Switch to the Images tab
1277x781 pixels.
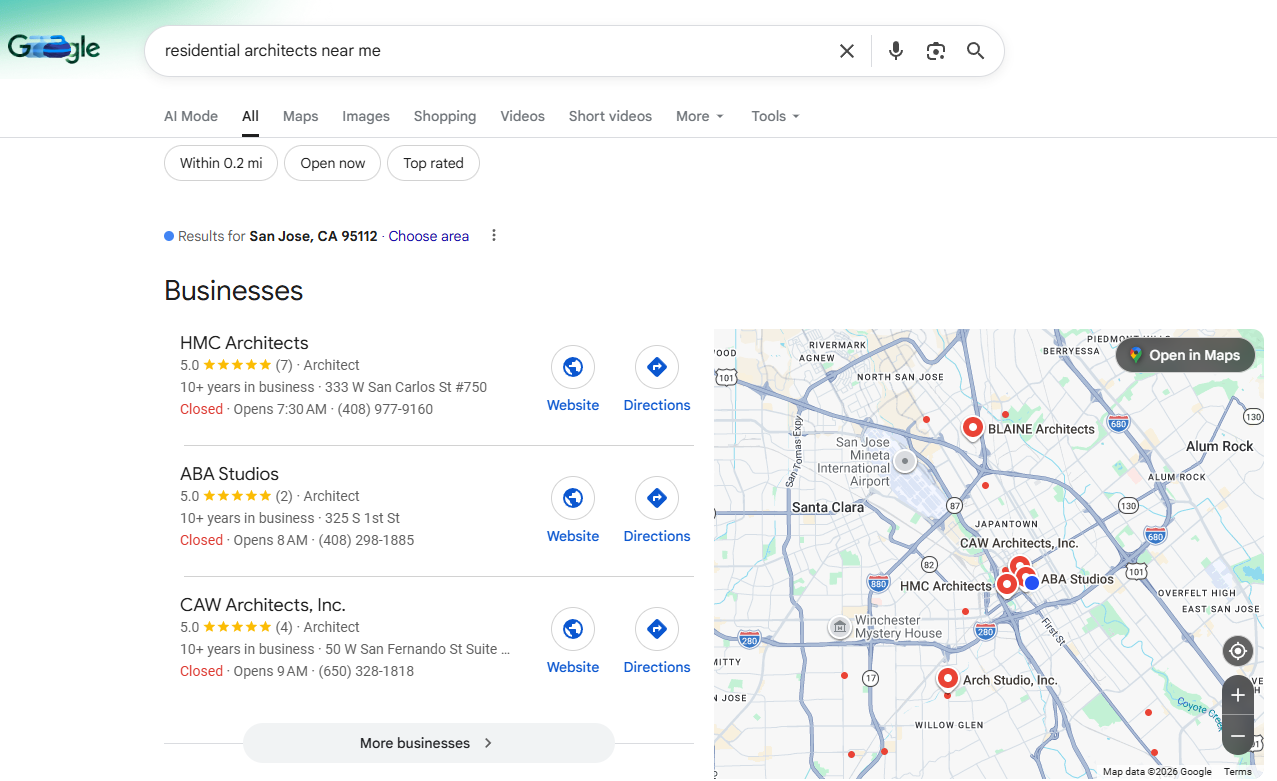(366, 116)
